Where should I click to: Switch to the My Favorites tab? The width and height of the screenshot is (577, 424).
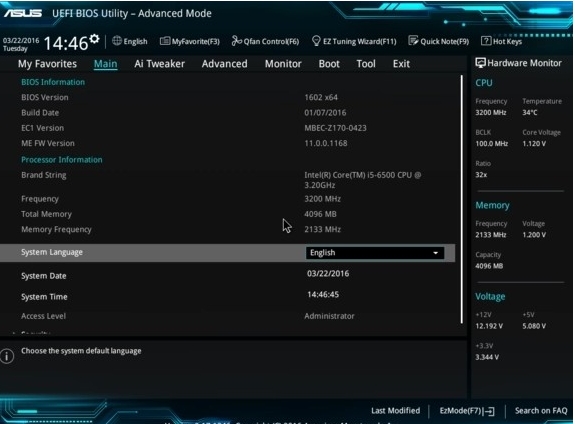click(x=47, y=64)
